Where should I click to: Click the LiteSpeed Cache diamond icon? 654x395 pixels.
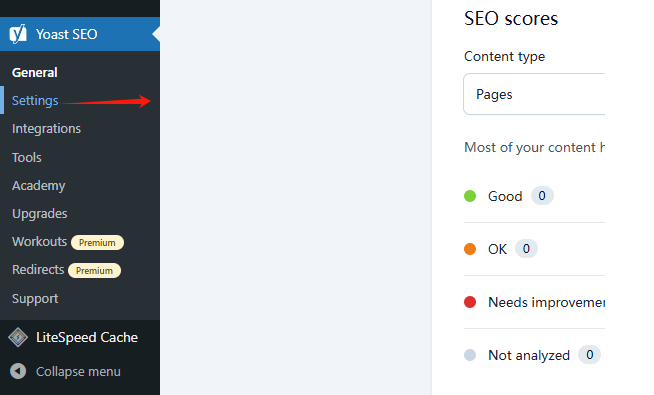pos(18,337)
